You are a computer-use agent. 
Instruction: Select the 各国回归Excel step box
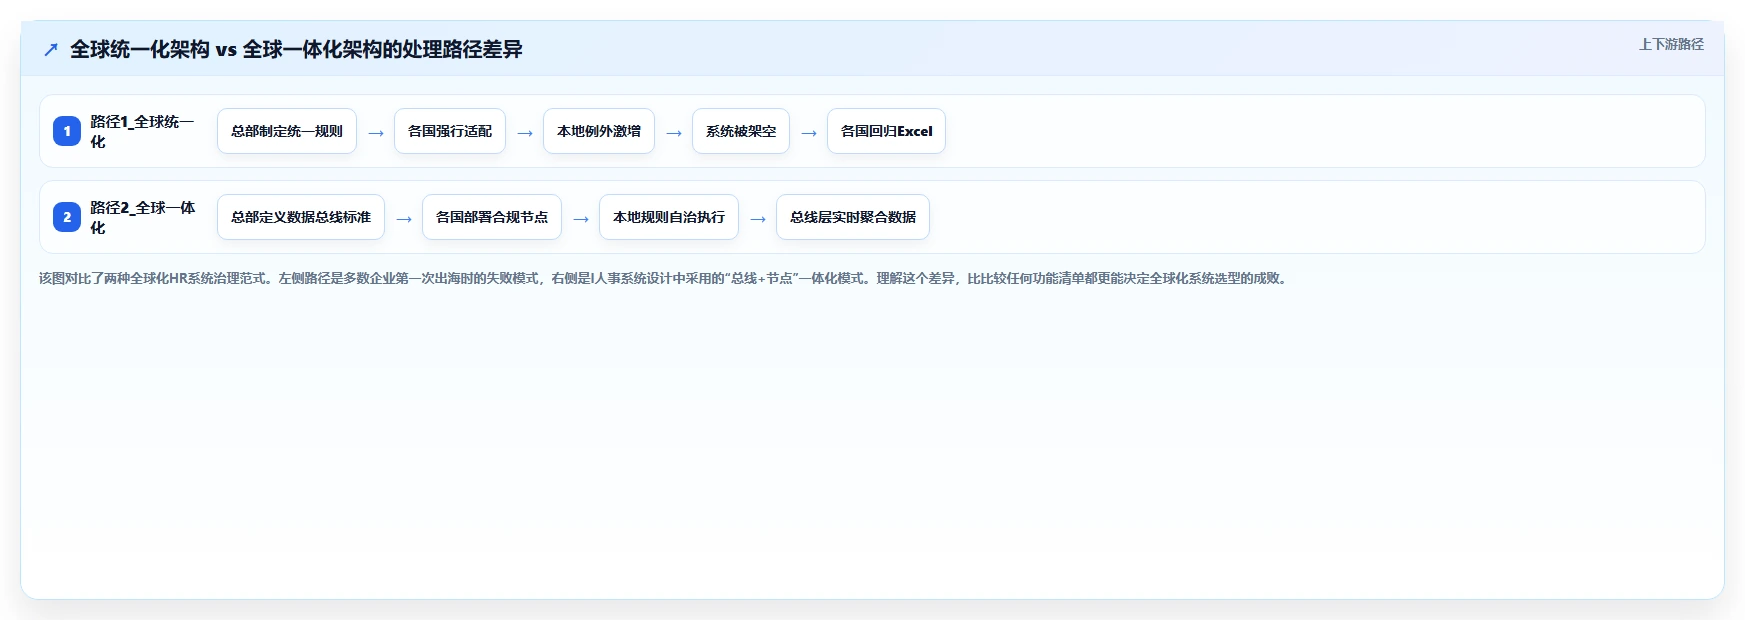coord(886,131)
